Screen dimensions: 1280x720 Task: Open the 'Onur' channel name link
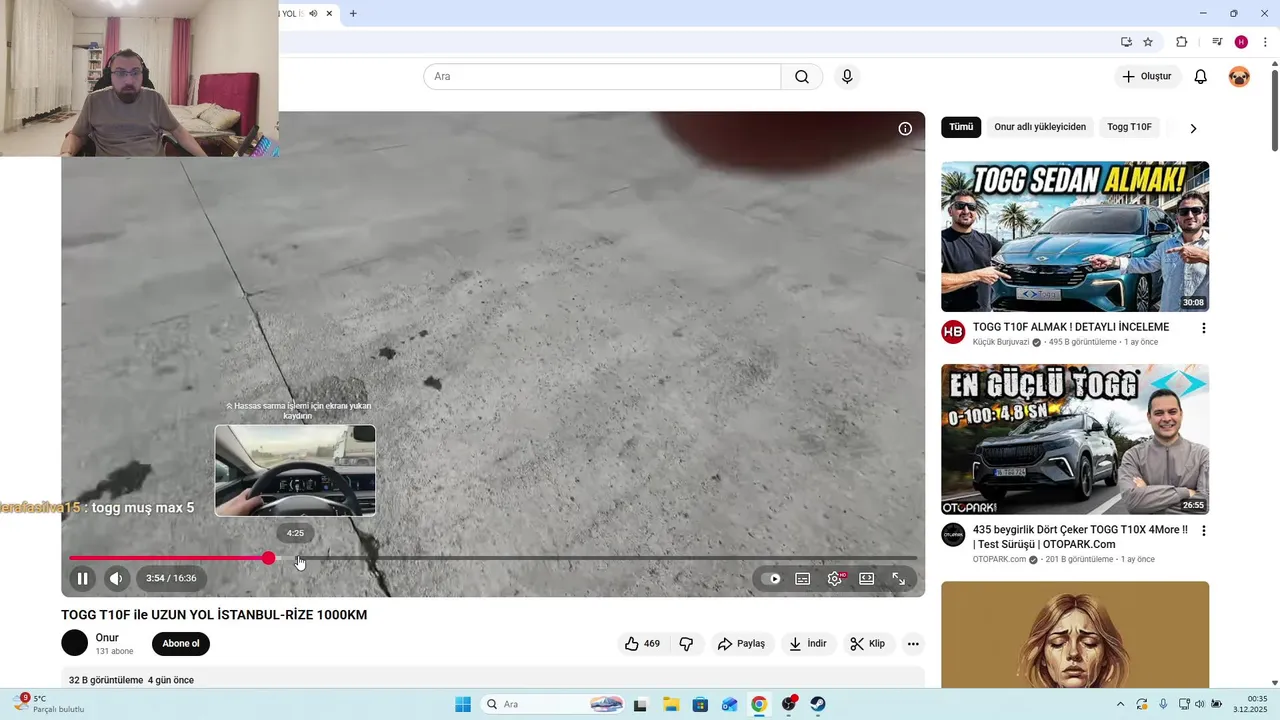(107, 638)
